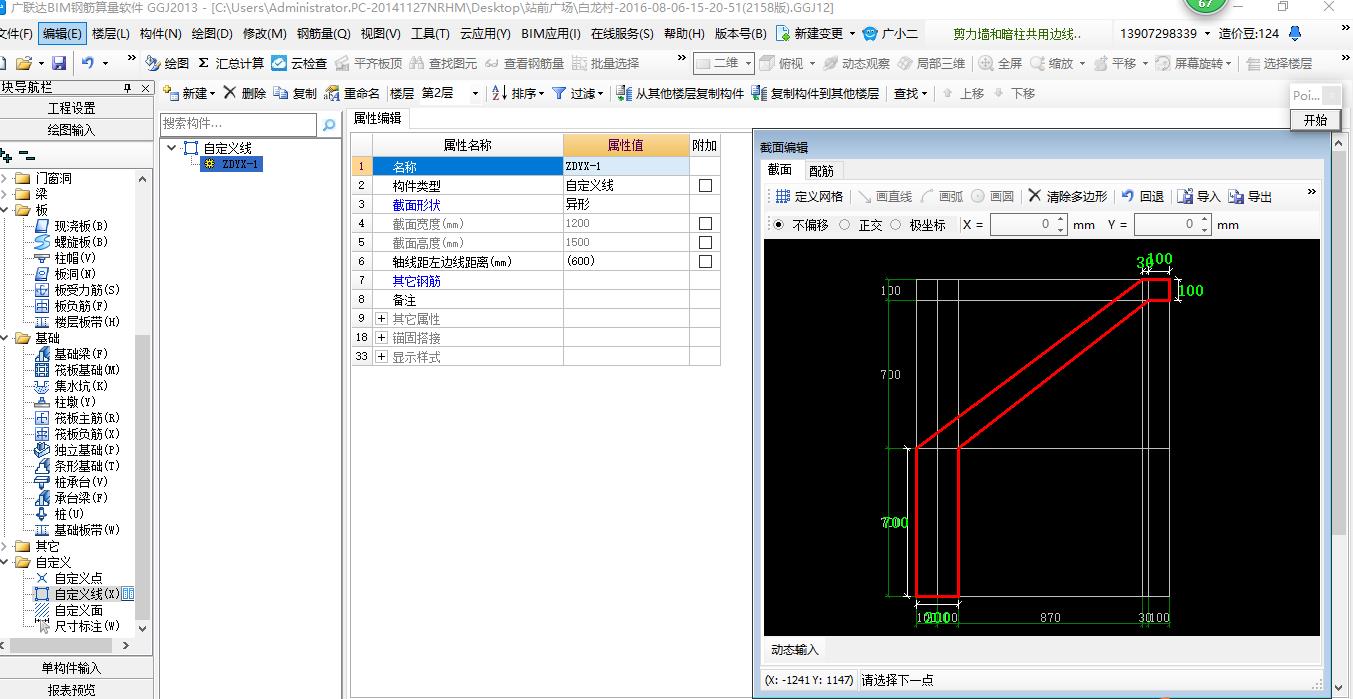
Task: Select the 不偏移 radio option
Action: (x=779, y=225)
